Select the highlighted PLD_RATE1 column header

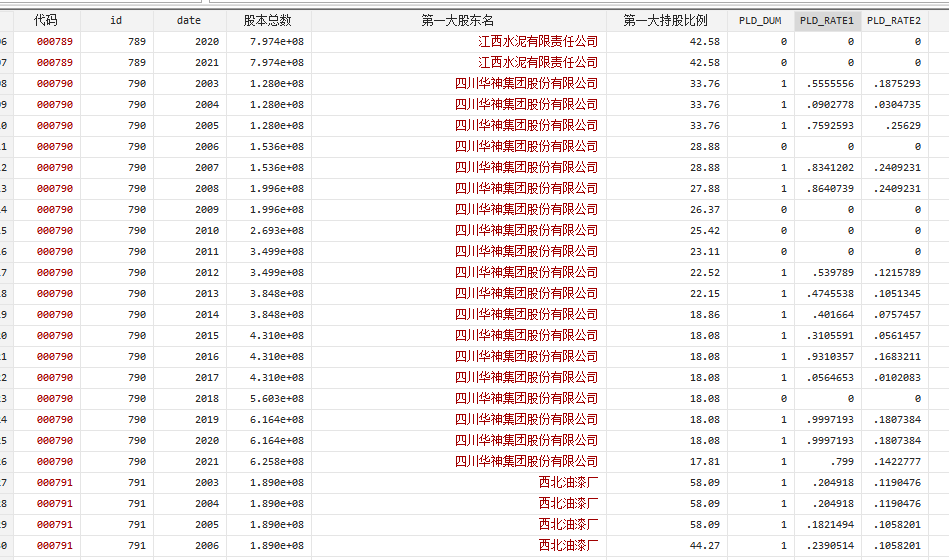827,20
